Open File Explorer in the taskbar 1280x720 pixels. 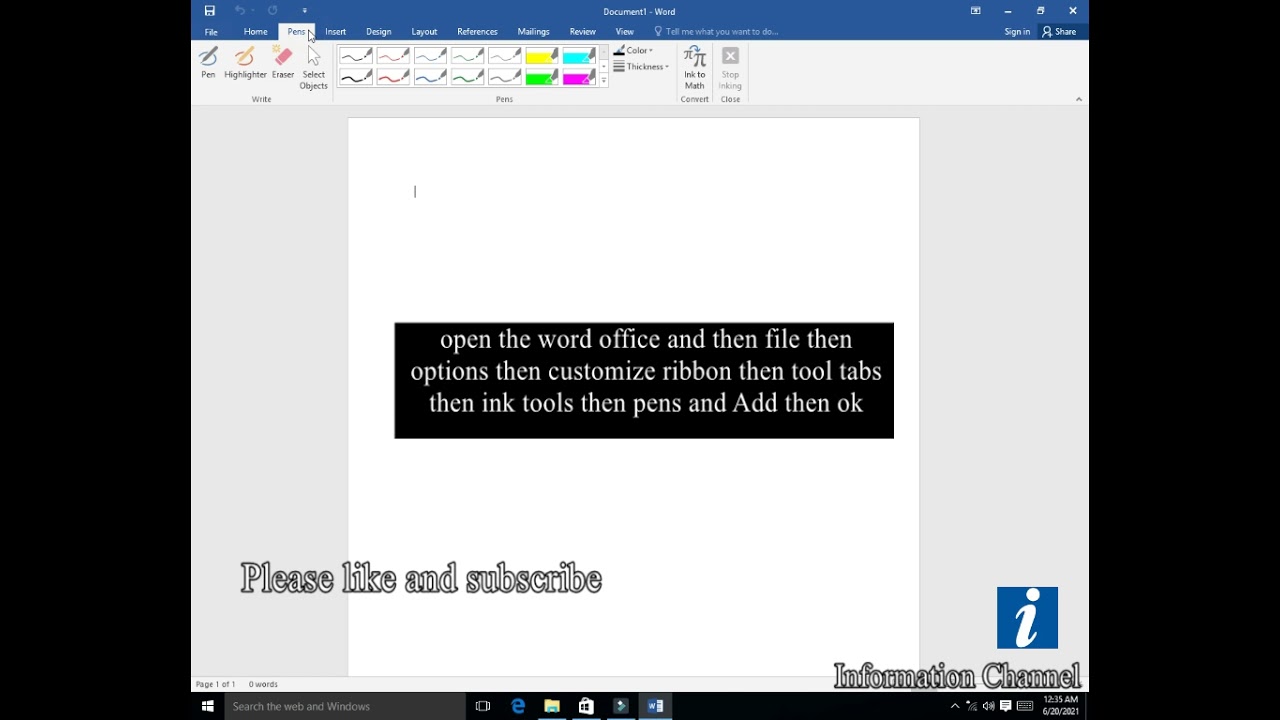click(x=552, y=706)
